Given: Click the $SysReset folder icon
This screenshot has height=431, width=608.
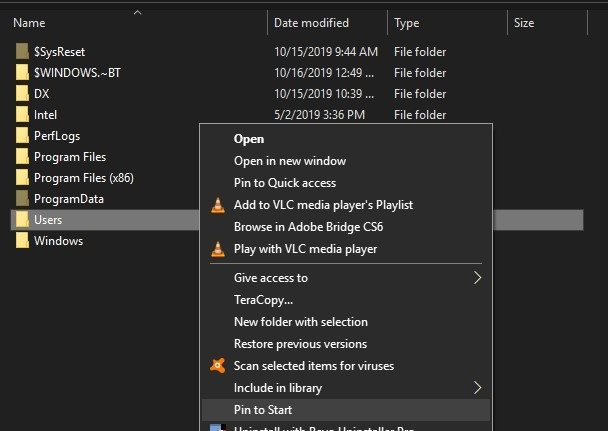Looking at the screenshot, I should [x=22, y=51].
